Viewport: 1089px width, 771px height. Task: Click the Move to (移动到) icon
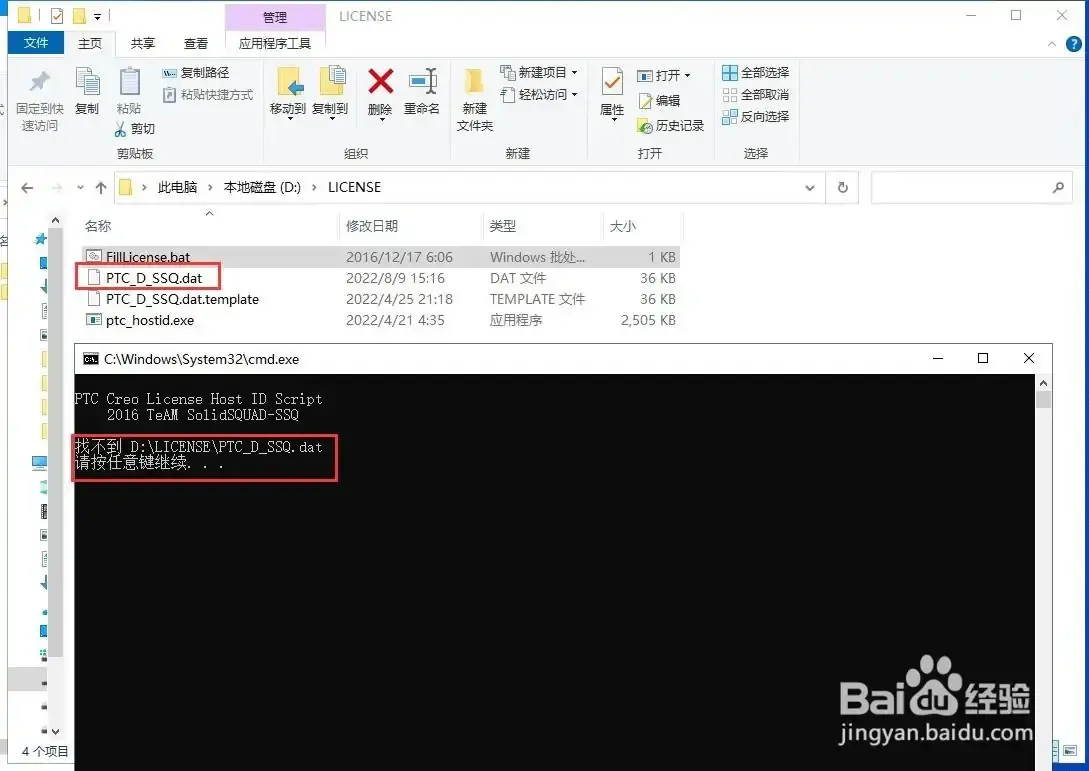(288, 82)
